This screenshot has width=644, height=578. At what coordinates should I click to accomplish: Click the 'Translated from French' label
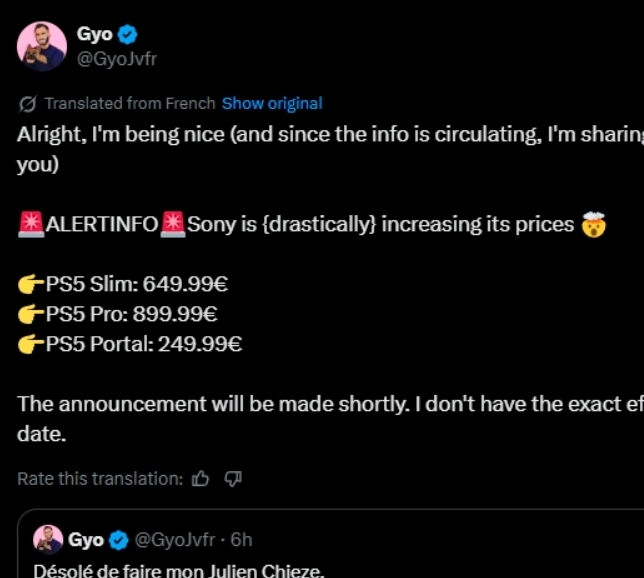click(129, 103)
